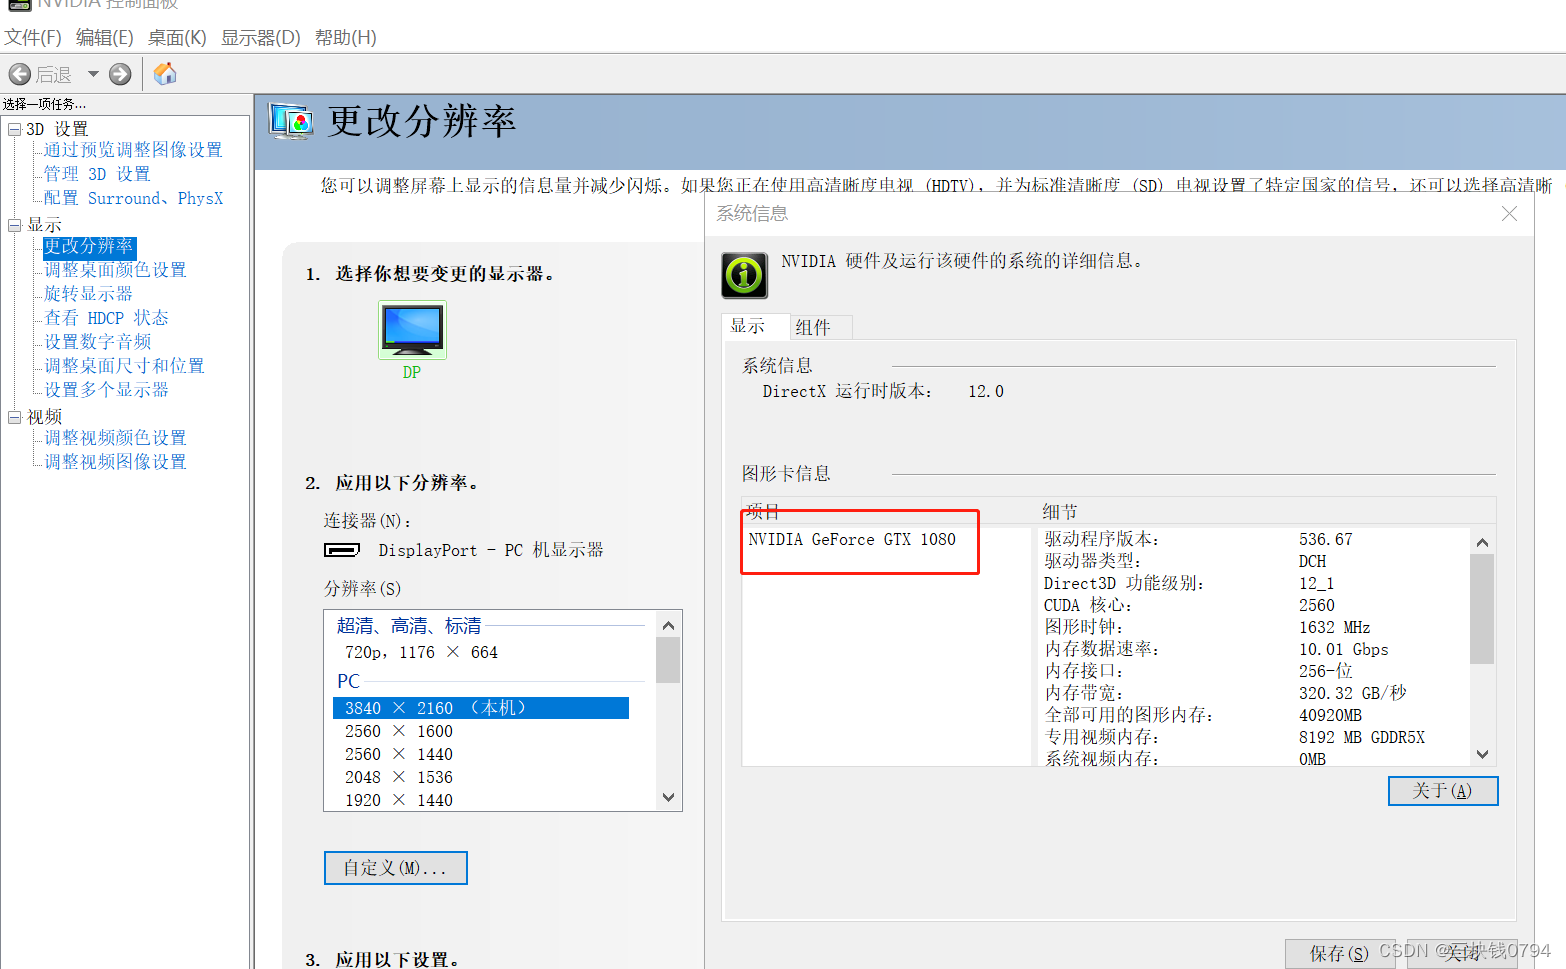Click graphics card details scroll up arrow
This screenshot has height=969, width=1566.
click(x=1482, y=542)
